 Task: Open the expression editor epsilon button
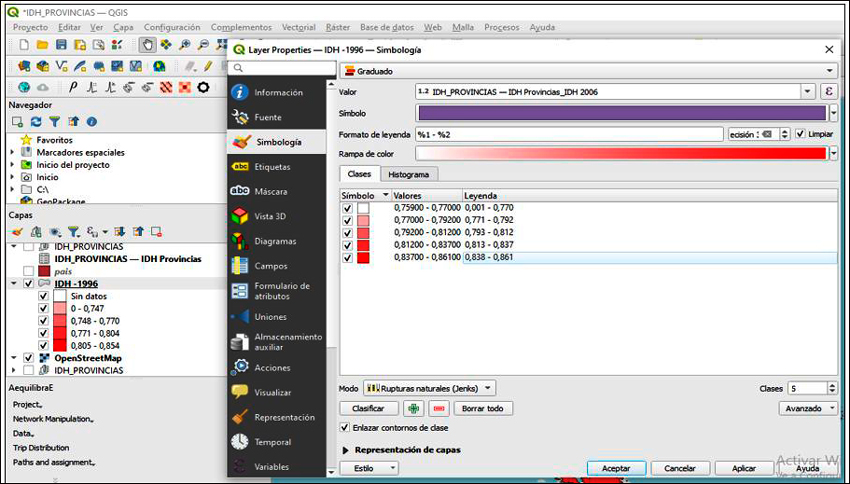coord(828,91)
